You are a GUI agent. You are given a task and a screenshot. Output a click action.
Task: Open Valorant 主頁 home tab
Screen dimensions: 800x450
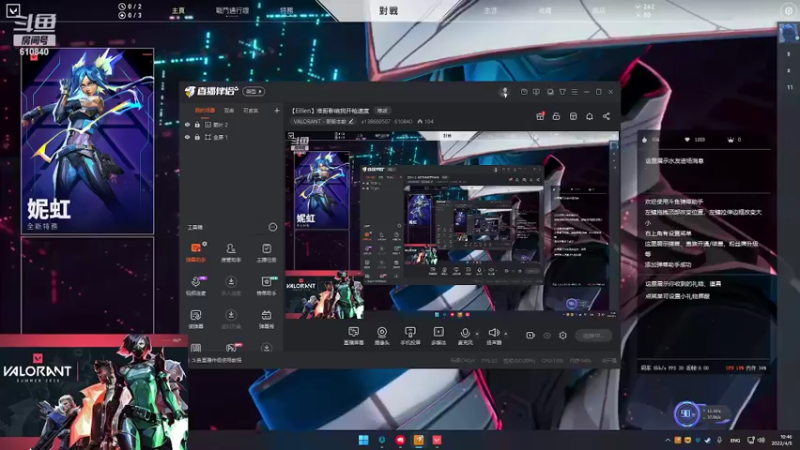[178, 11]
